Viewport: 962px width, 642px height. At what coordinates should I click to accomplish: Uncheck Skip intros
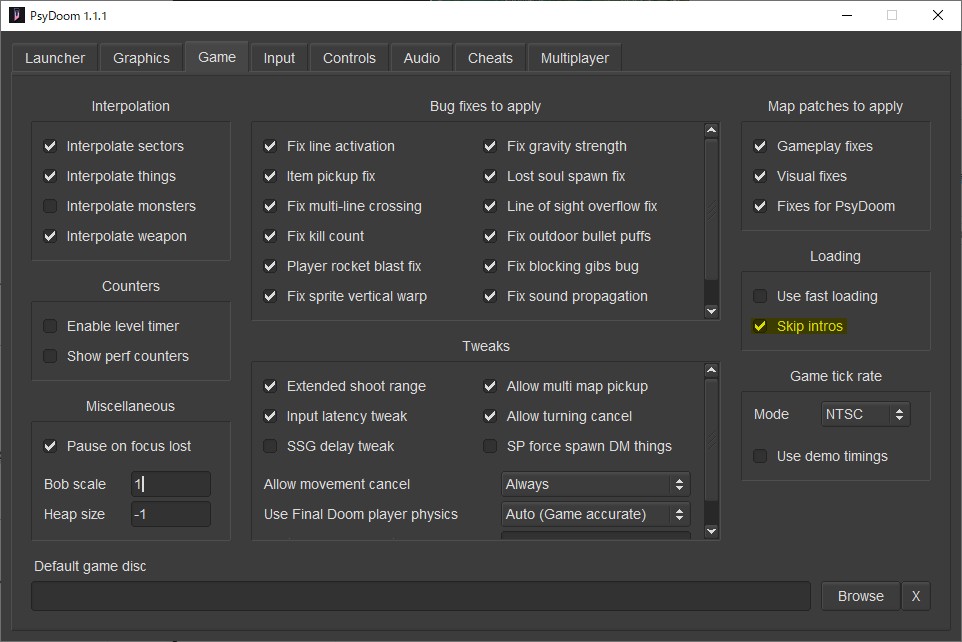[x=760, y=326]
